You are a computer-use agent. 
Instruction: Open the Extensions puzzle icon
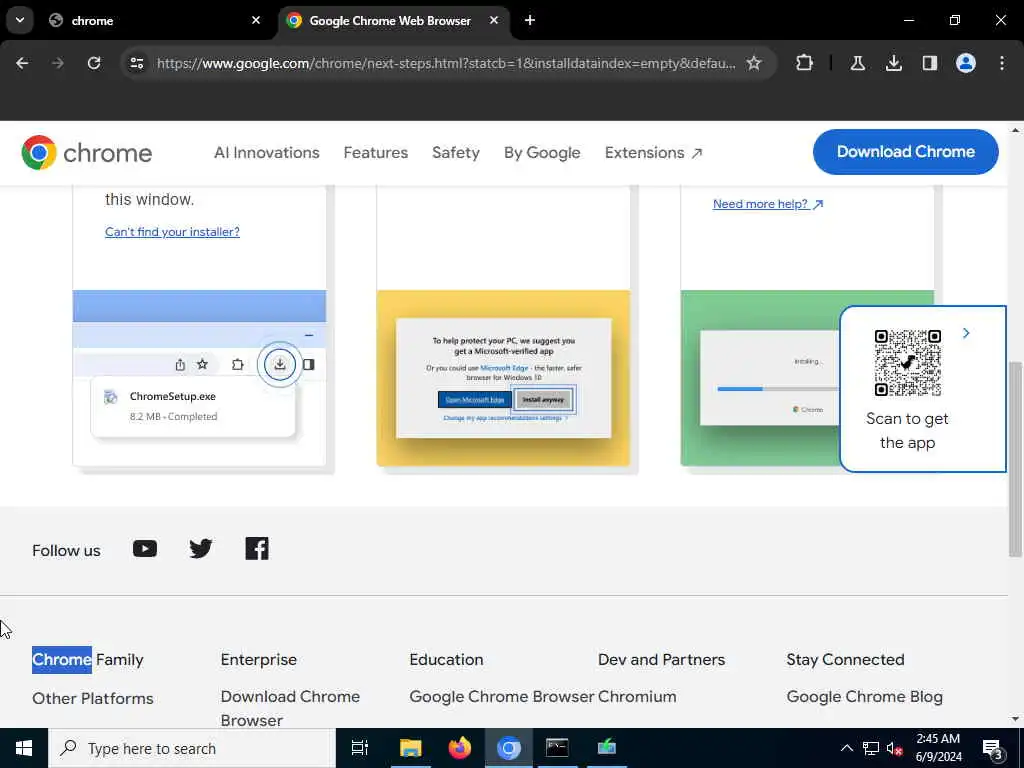[805, 63]
